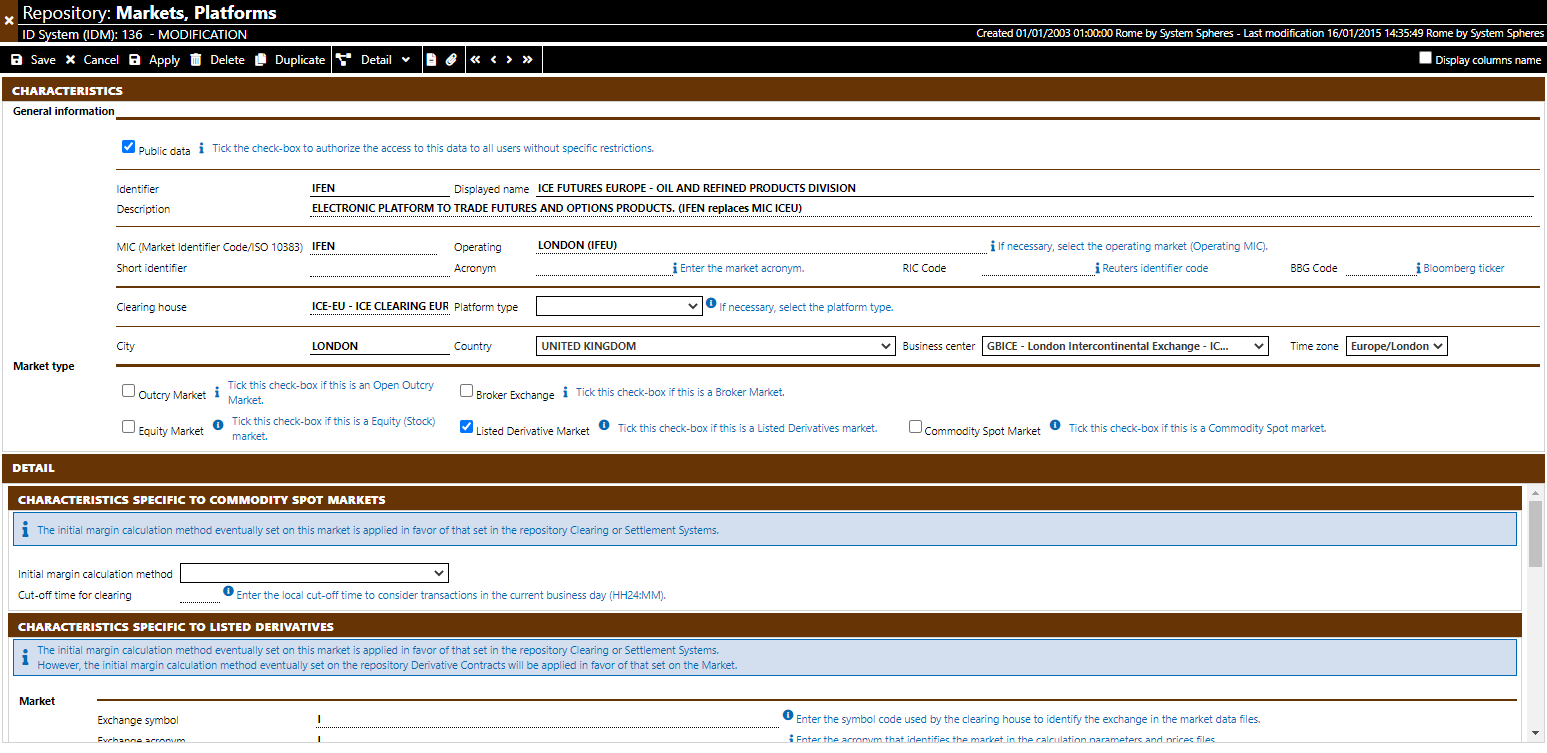Click scrollbar down arrow in detail panel
Image resolution: width=1547 pixels, height=753 pixels.
pyautogui.click(x=1536, y=733)
